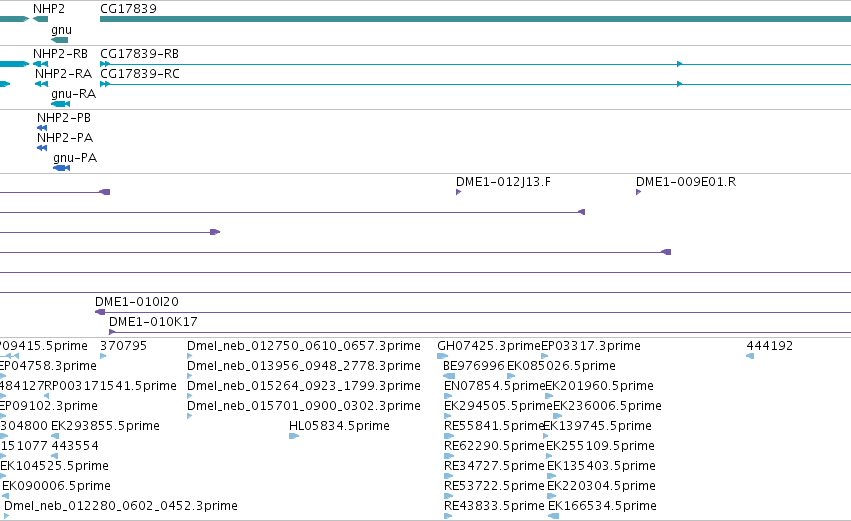This screenshot has height=521, width=851.
Task: Open Dmel_neb_015264_0923_1799.3prime feature
Action: click(x=303, y=386)
